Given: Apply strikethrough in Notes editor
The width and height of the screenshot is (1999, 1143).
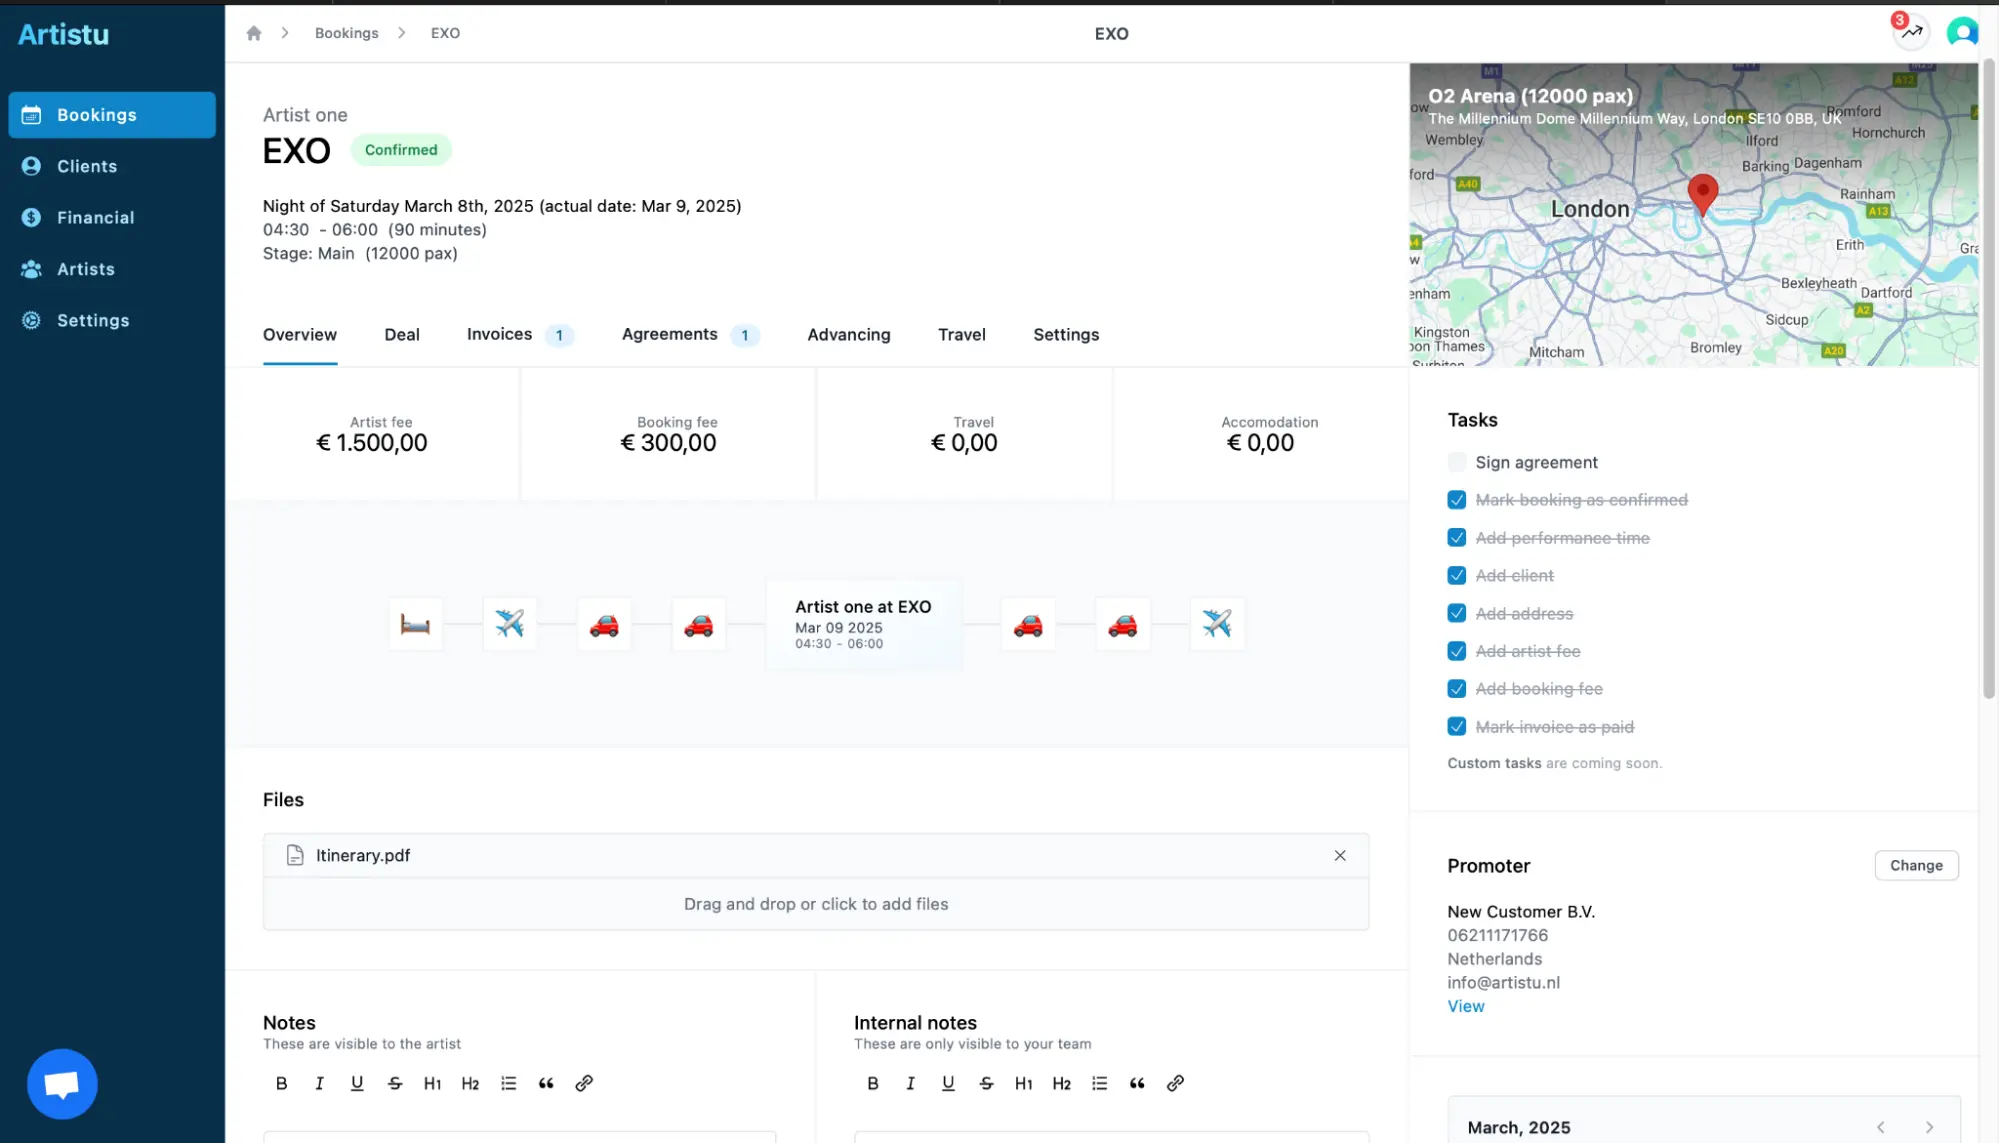Looking at the screenshot, I should click(x=395, y=1083).
